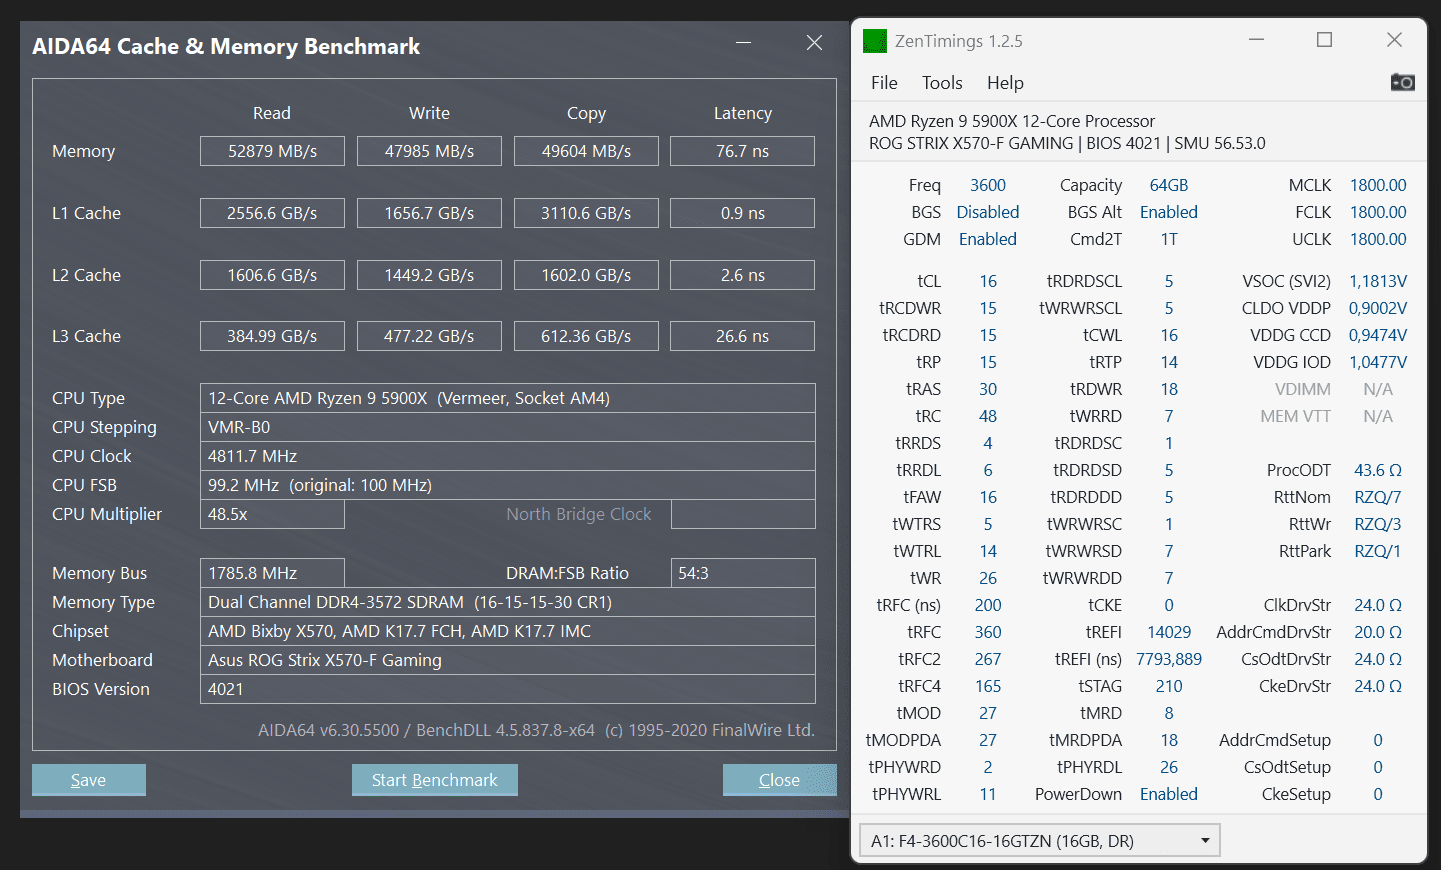Click the Memory Bus field 1785.8 MHz
The width and height of the screenshot is (1441, 870).
272,573
